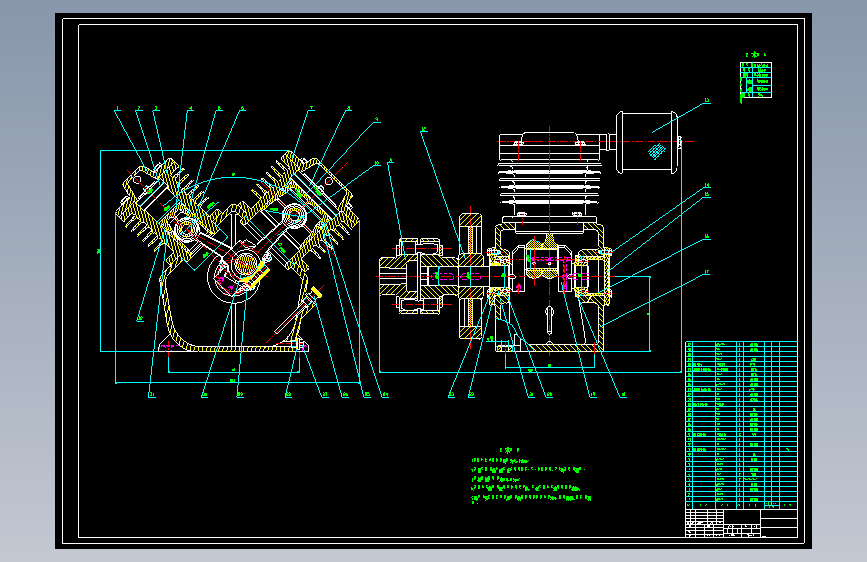Select the crankshaft journal in V-view center
Image resolution: width=867 pixels, height=562 pixels.
(x=244, y=264)
